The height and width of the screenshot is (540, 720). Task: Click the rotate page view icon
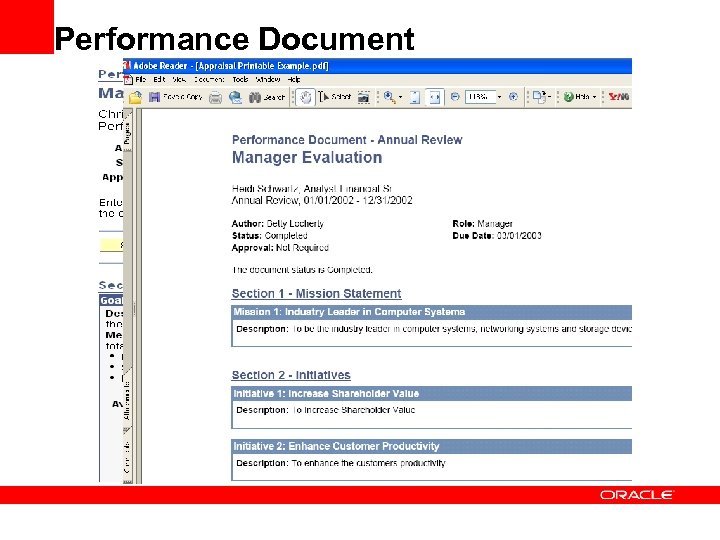point(540,97)
